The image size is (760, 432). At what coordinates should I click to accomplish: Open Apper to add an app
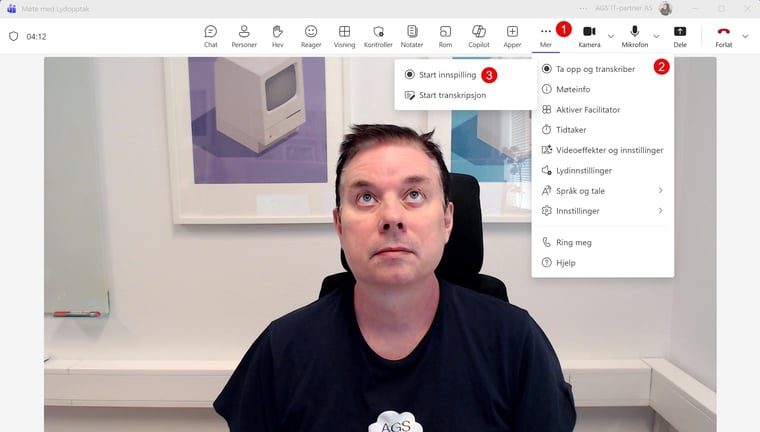[512, 36]
